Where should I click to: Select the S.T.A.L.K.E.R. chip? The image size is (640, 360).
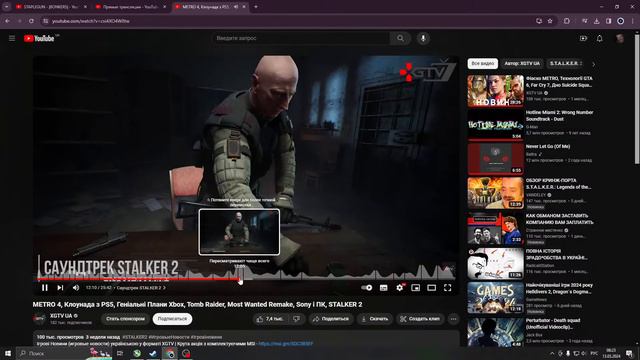coord(565,63)
